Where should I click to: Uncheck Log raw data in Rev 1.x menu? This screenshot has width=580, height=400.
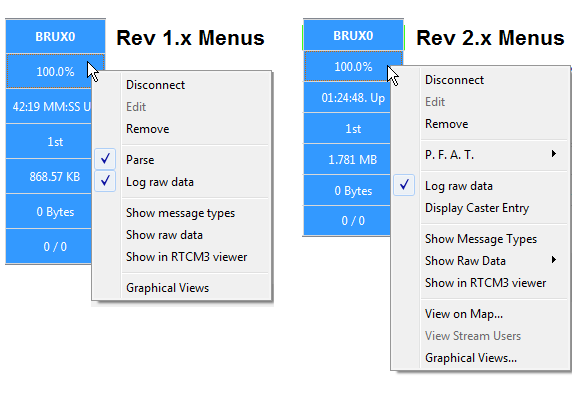(105, 181)
